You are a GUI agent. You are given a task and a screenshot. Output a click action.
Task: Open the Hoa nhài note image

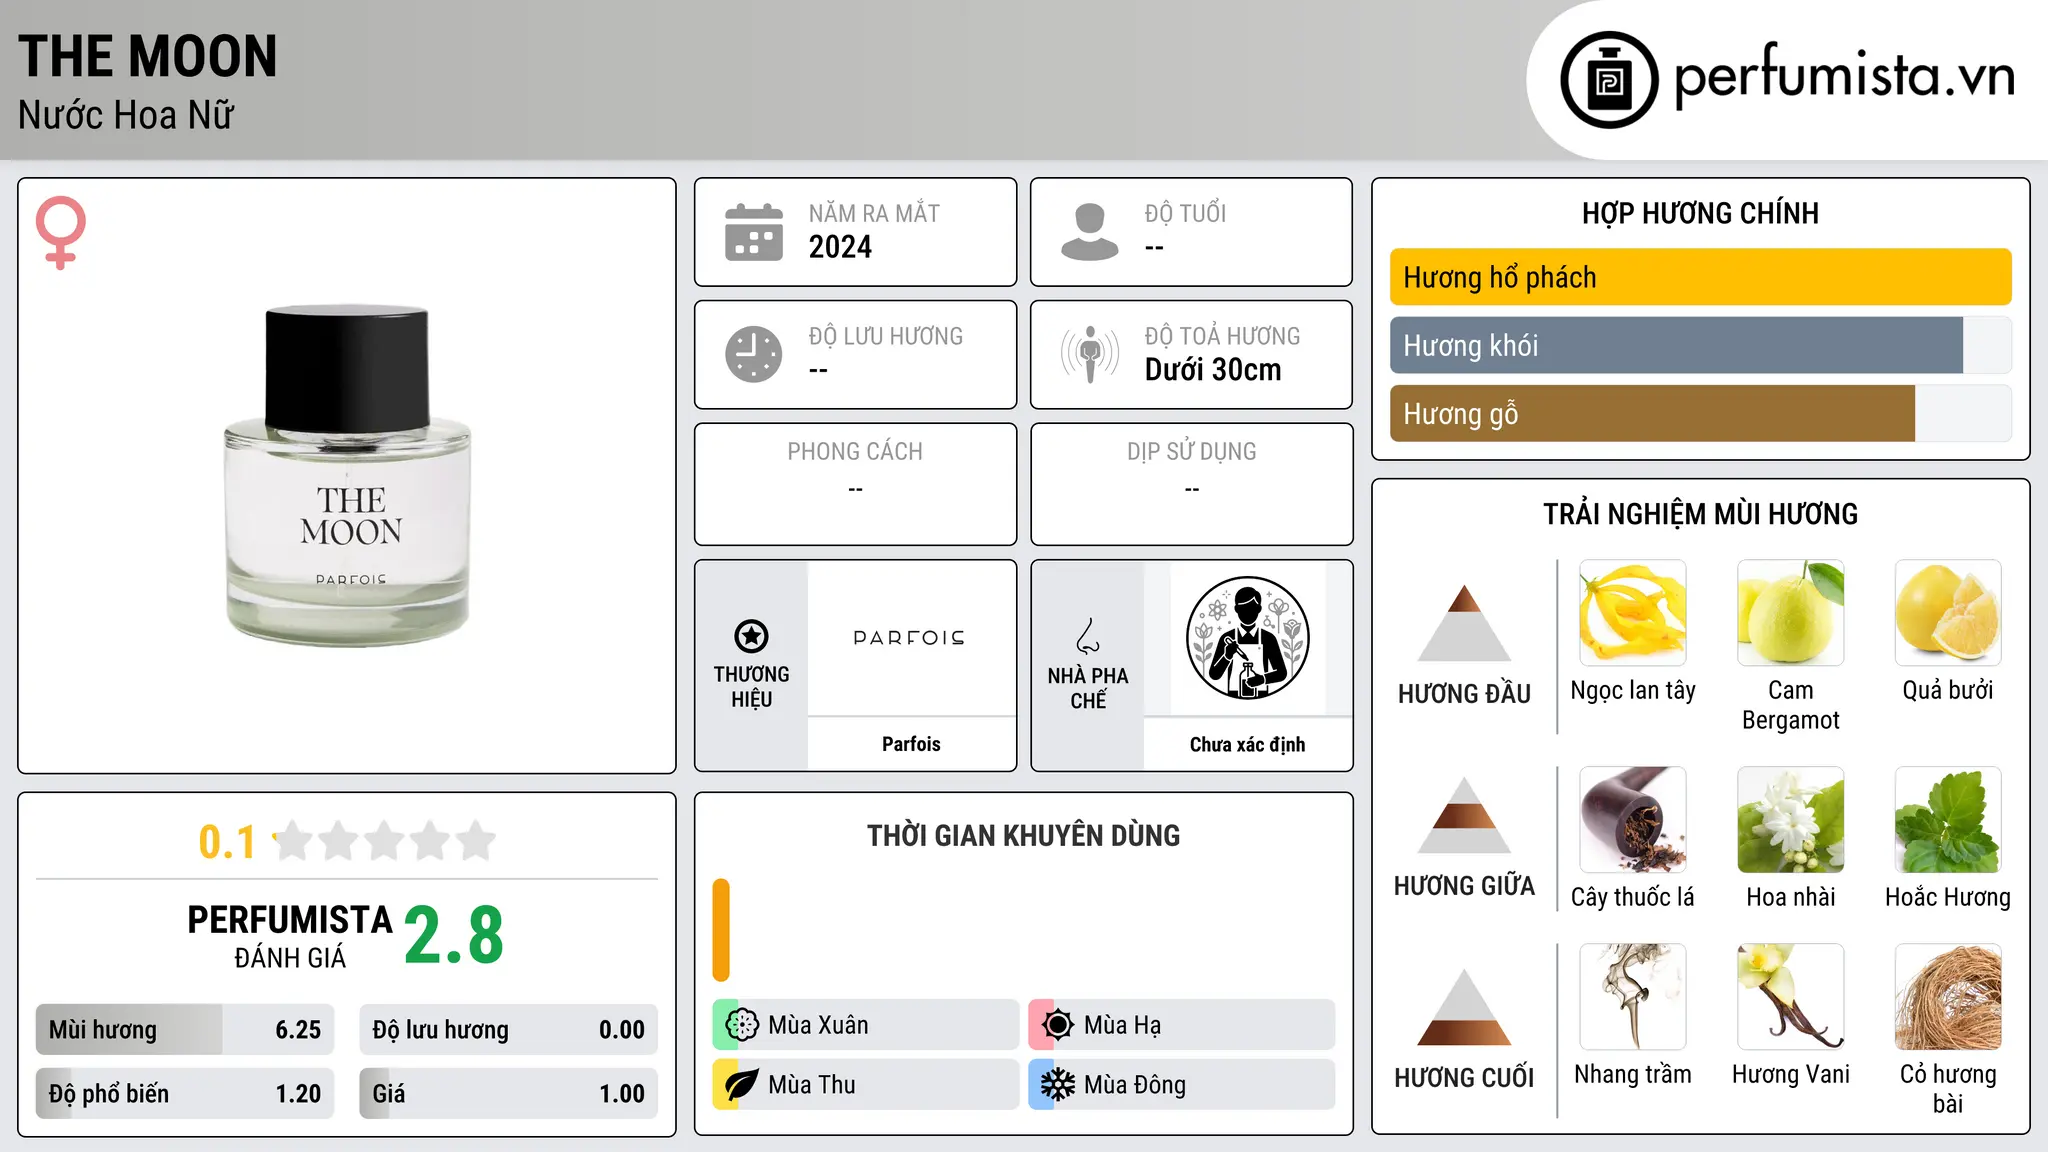coord(1791,820)
